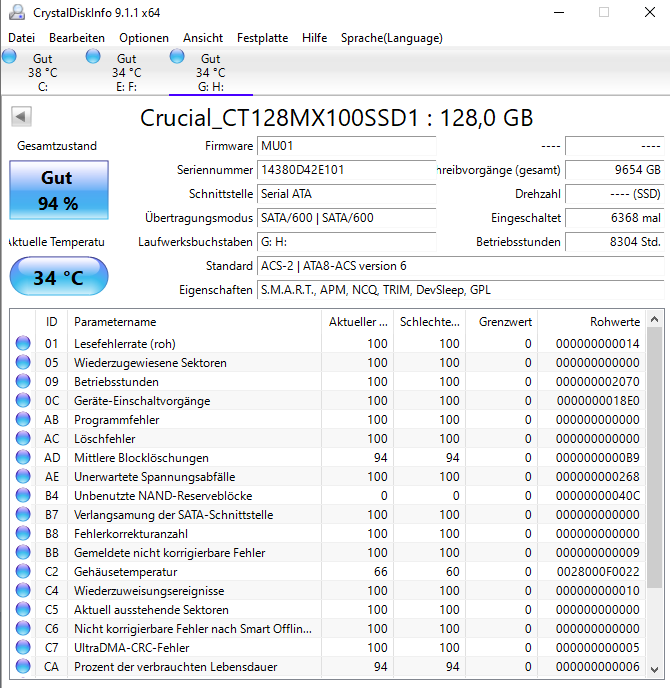Select the UltraDMA-CRC-Fehler parameter name
The image size is (670, 688).
click(x=132, y=648)
